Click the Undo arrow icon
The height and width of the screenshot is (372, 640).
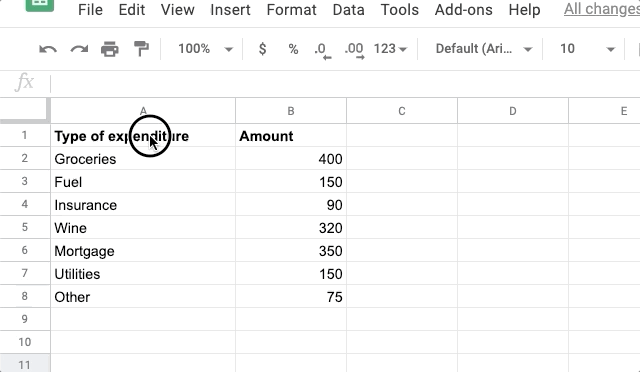(x=48, y=49)
